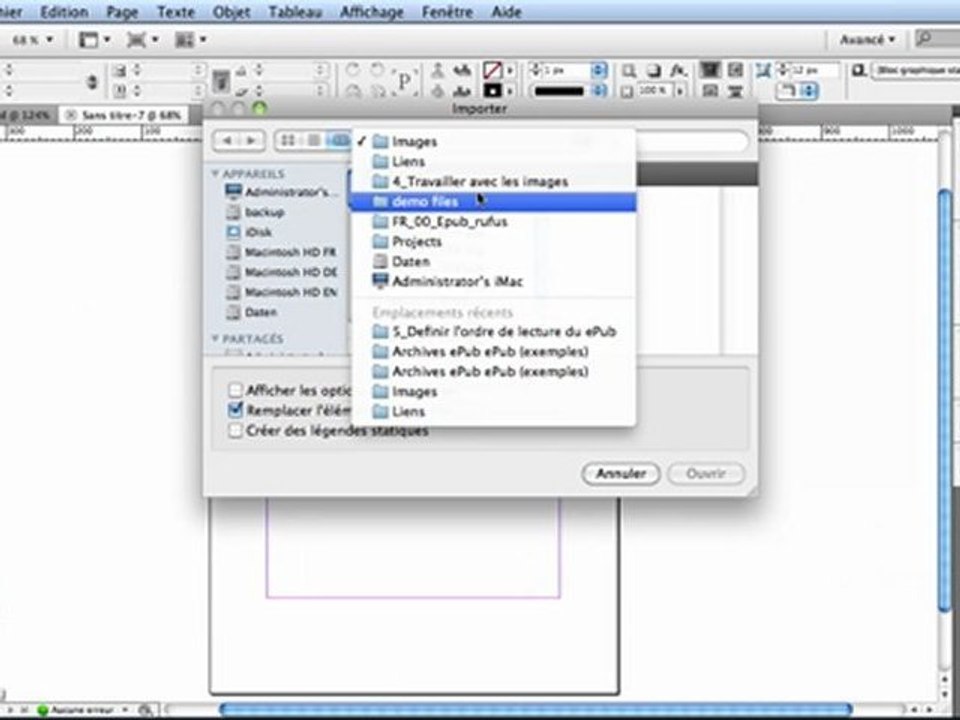Screen dimensions: 960x720
Task: Click the Bloc graphique object style field
Action: (x=916, y=70)
